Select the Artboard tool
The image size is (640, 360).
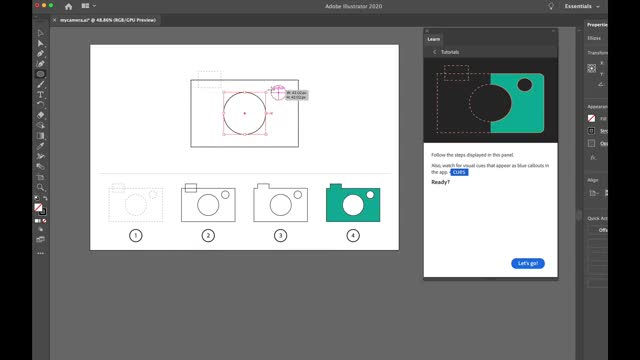40,177
